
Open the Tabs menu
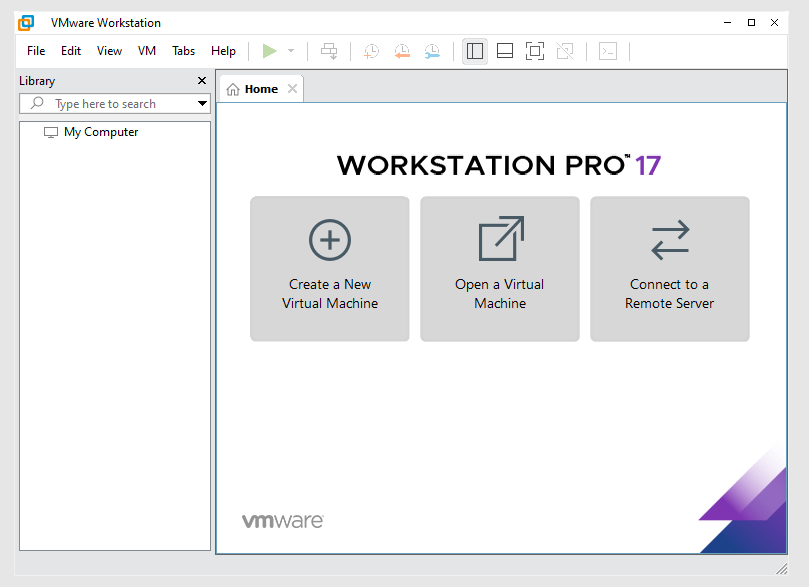pos(184,51)
